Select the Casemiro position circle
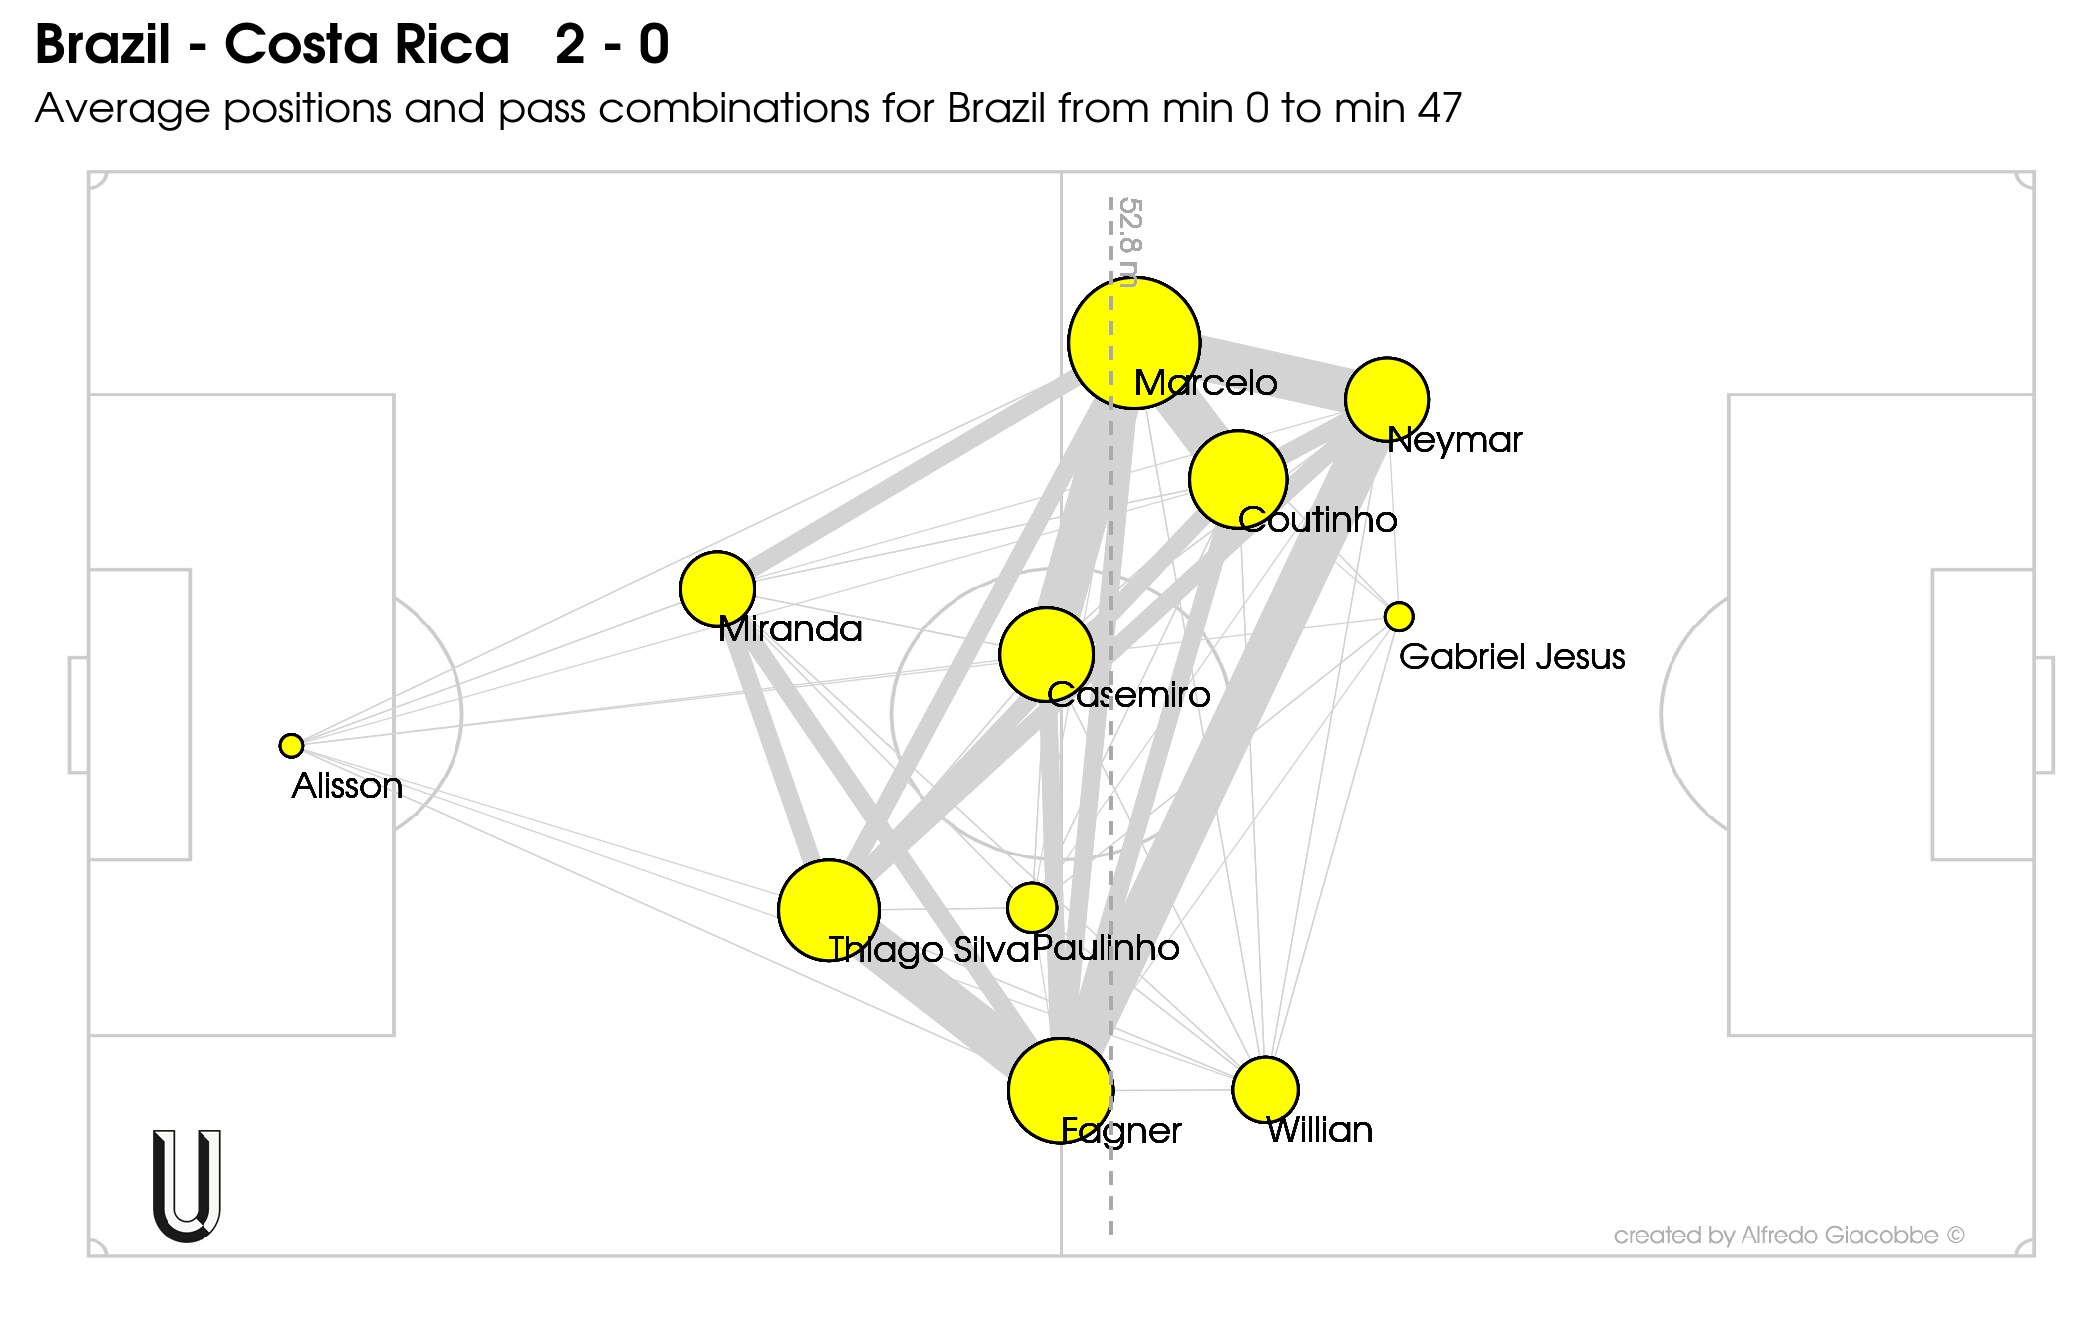2100x1338 pixels. (x=1046, y=655)
